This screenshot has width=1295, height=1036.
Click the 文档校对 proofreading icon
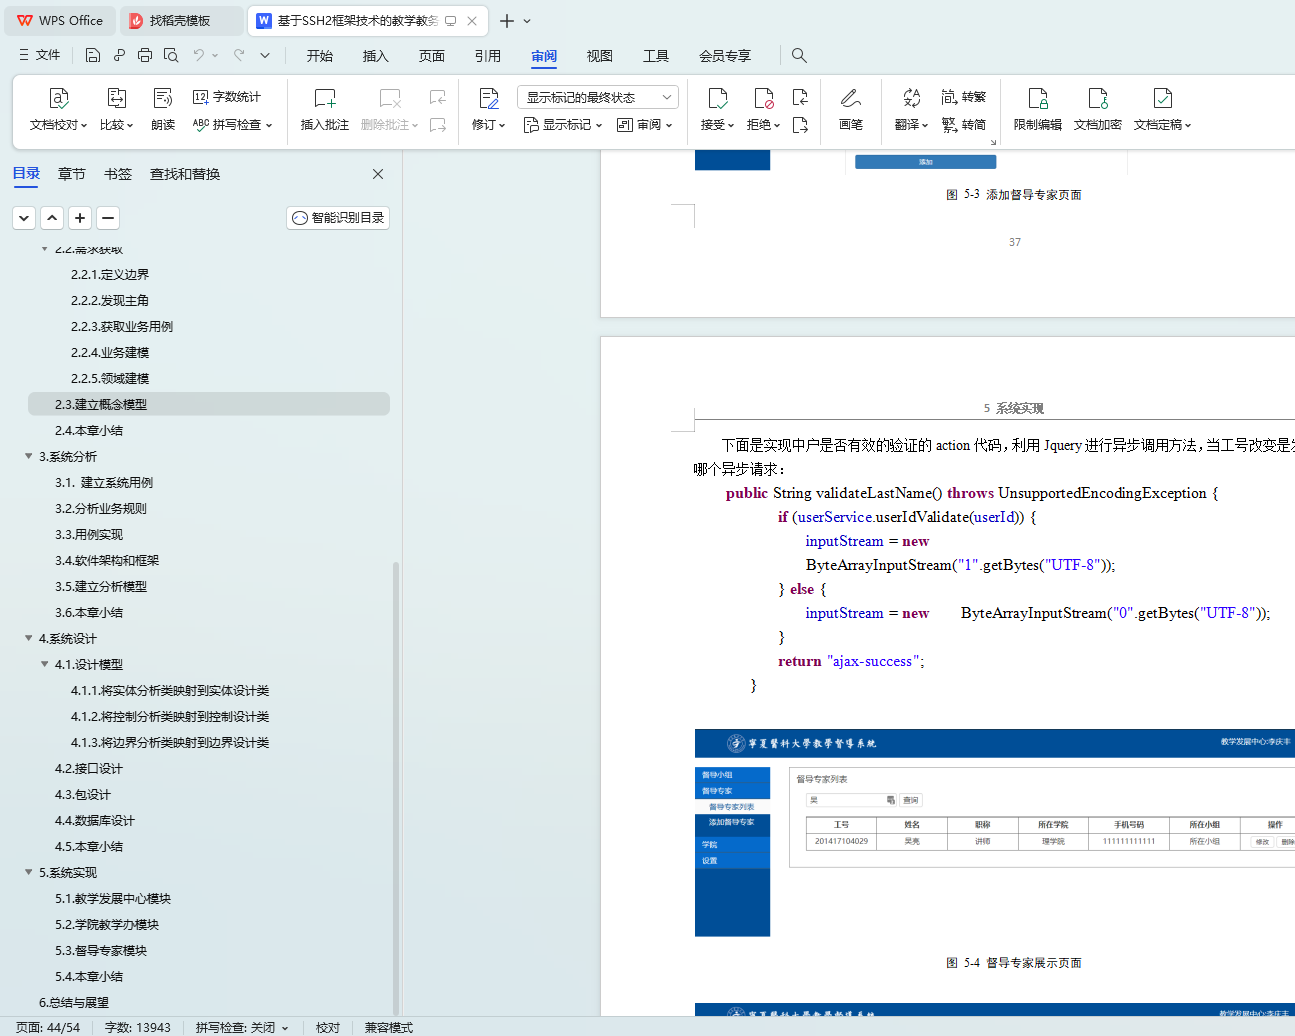tap(59, 98)
